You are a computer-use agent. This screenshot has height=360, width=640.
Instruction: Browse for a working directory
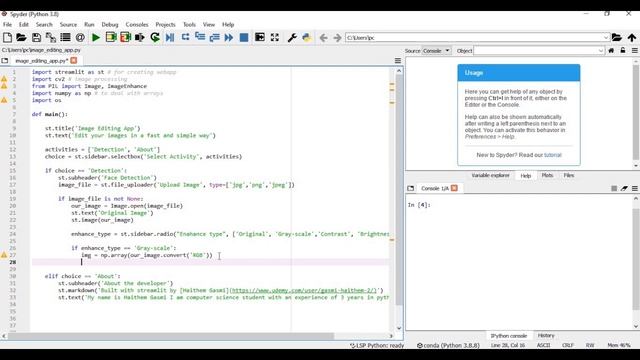(617, 38)
